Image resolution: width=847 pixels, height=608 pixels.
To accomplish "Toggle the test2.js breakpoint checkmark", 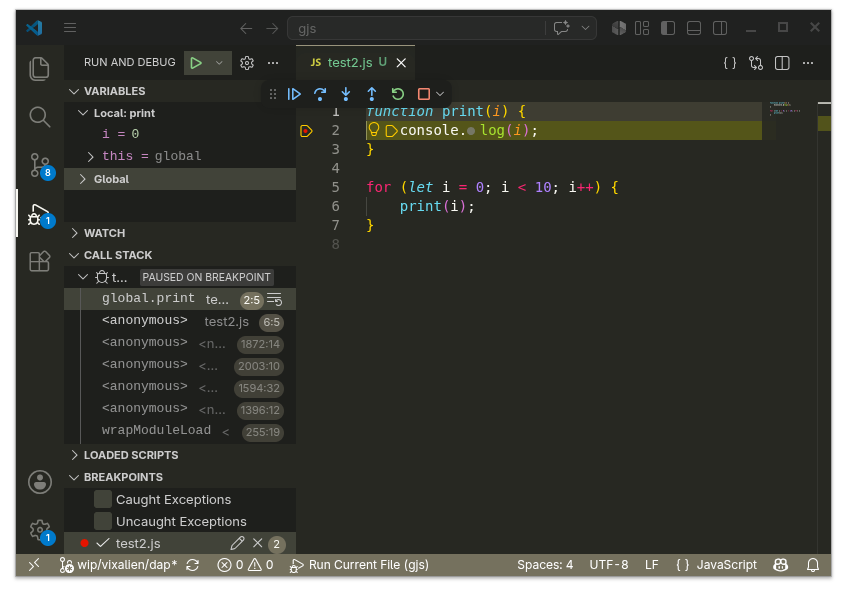I will (x=103, y=543).
